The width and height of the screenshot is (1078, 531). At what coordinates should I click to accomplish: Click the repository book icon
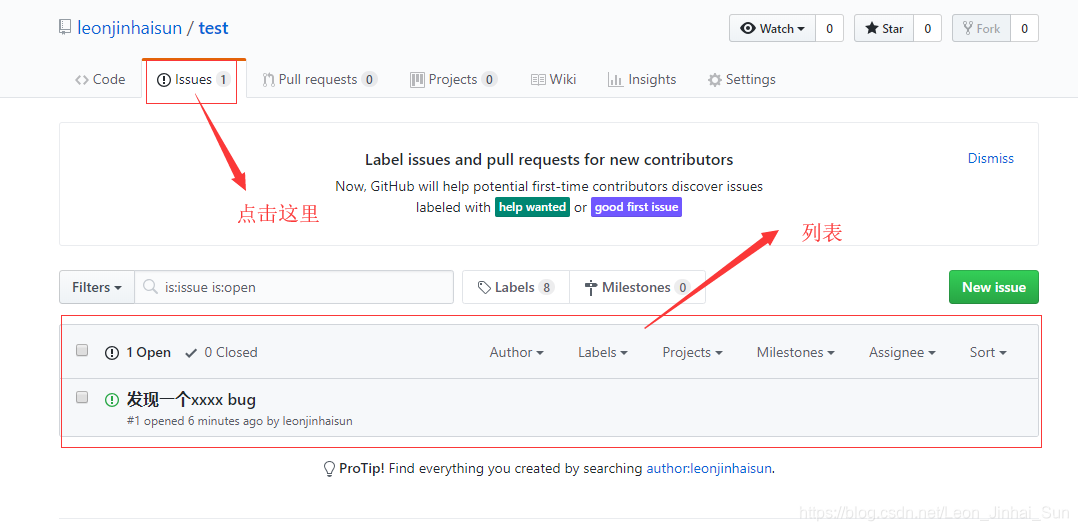coord(65,28)
